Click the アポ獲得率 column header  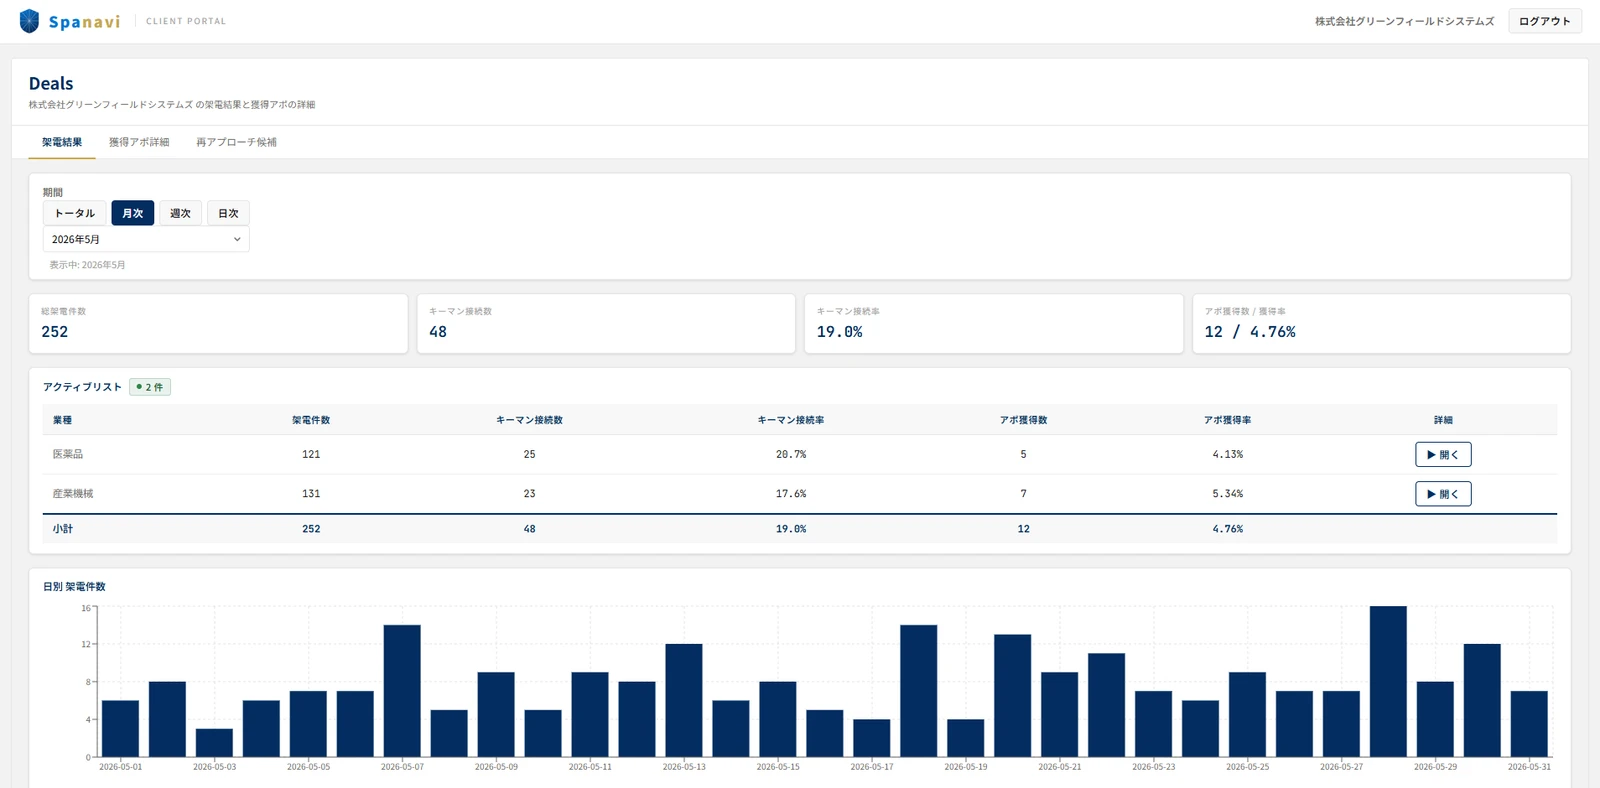pos(1227,420)
